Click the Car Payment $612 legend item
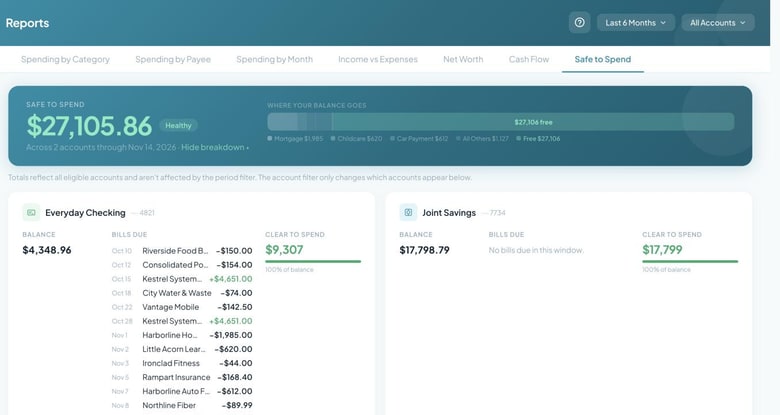780x415 pixels. pyautogui.click(x=419, y=139)
